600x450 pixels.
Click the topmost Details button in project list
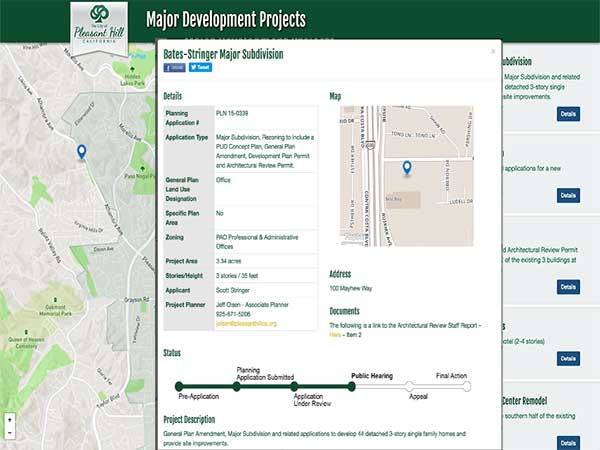[567, 114]
